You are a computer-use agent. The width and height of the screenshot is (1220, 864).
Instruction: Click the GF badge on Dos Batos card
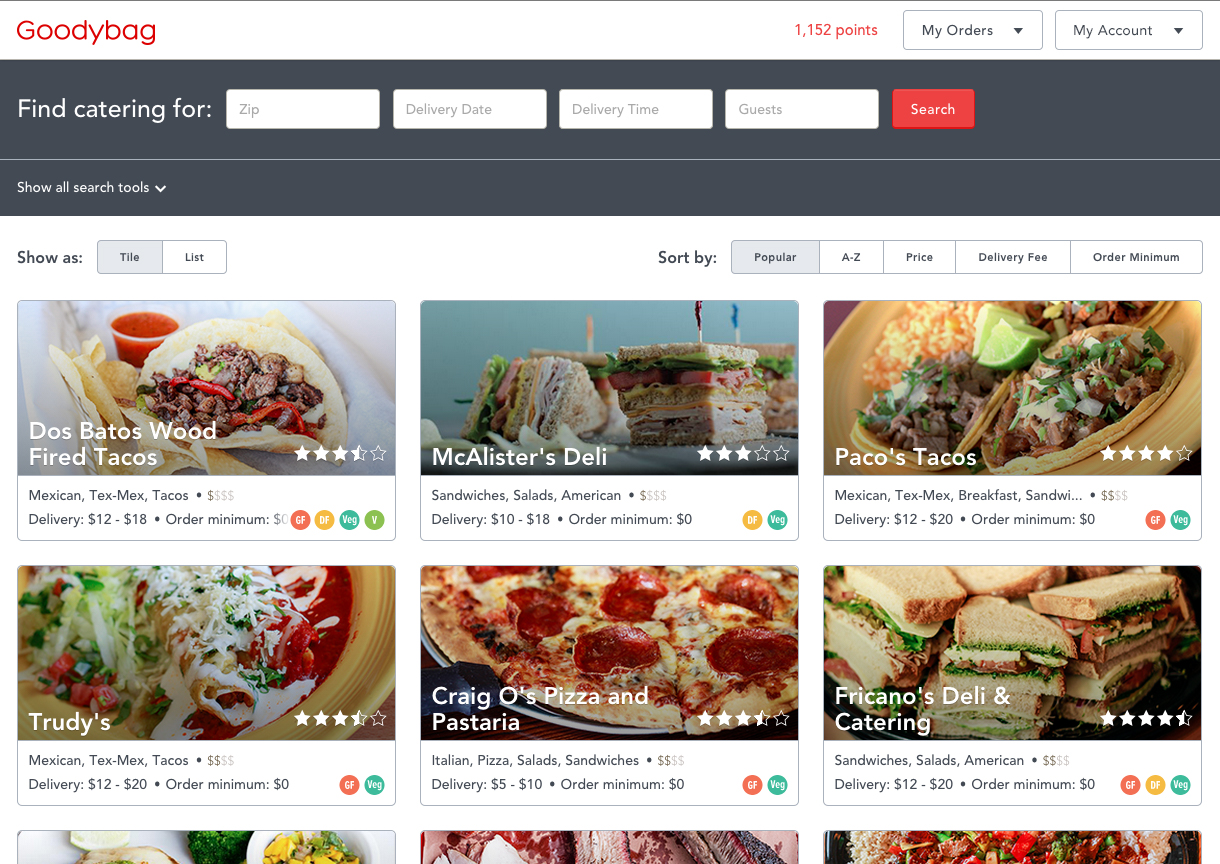pos(300,520)
